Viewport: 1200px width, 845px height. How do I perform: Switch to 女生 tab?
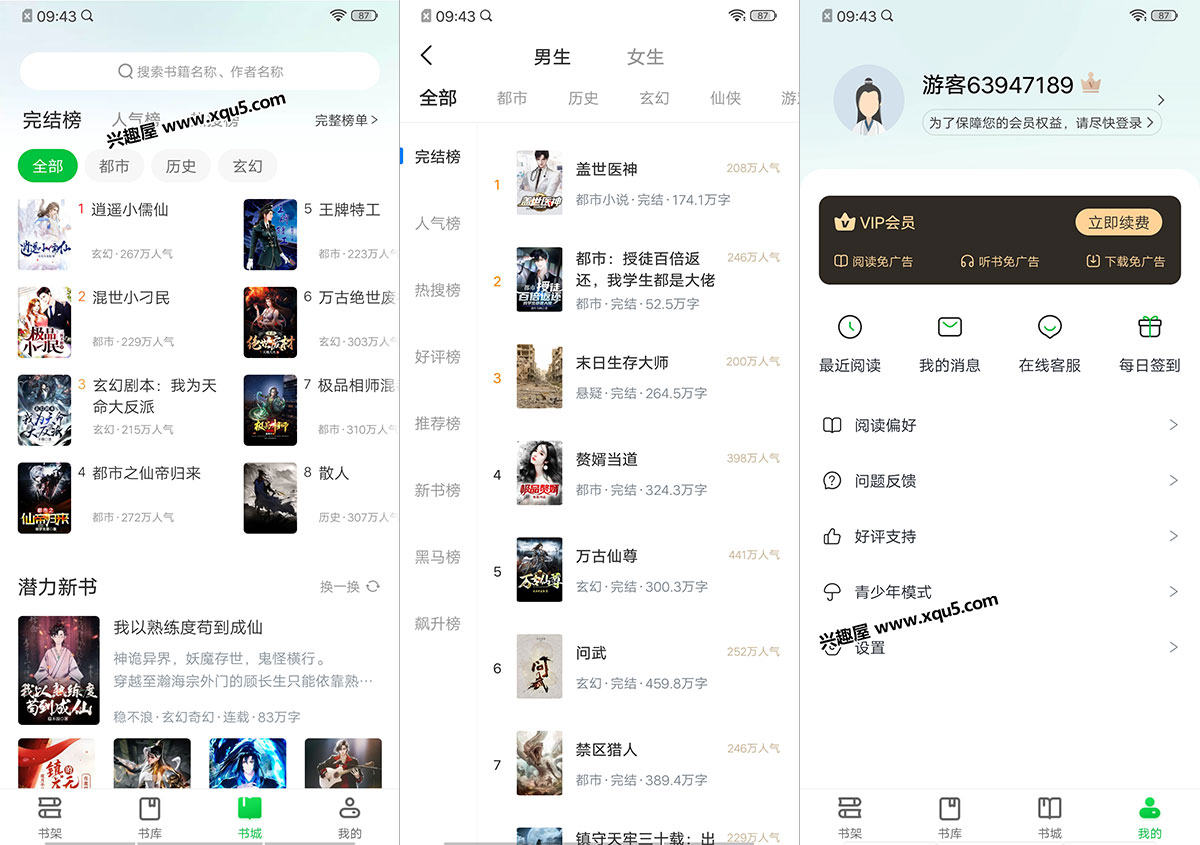pyautogui.click(x=645, y=57)
